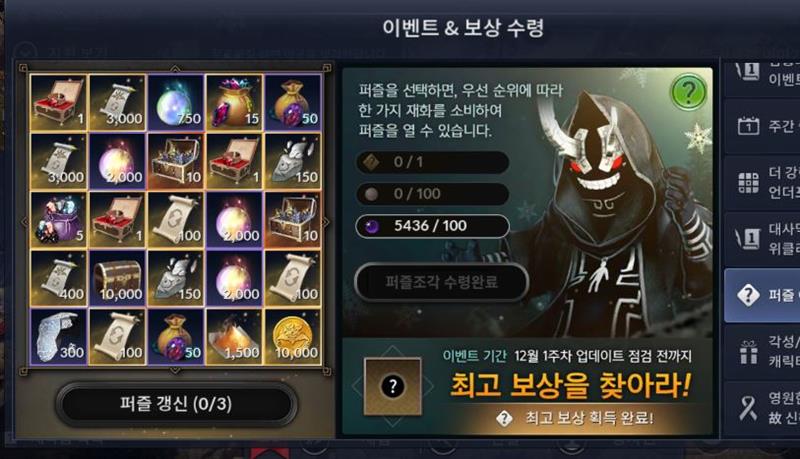
Task: Open the grid icon 더 강한 tab
Action: (762, 182)
